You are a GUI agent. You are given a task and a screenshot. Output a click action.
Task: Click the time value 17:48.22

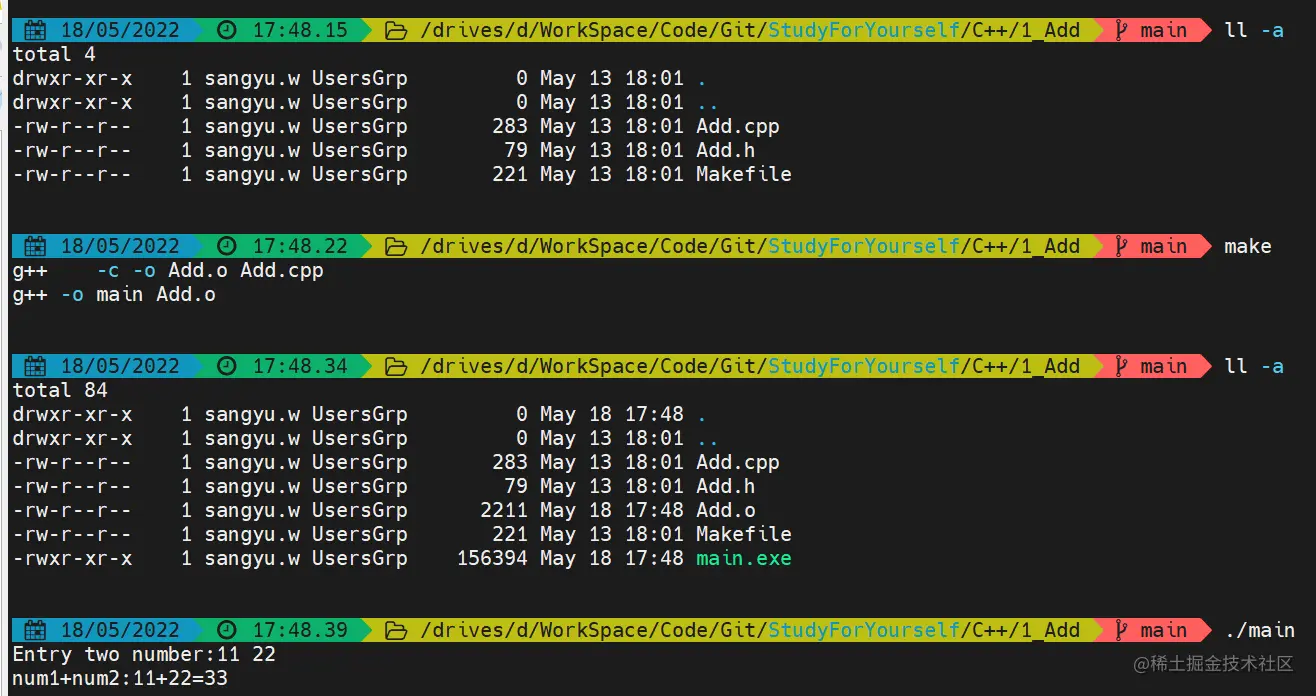point(300,246)
